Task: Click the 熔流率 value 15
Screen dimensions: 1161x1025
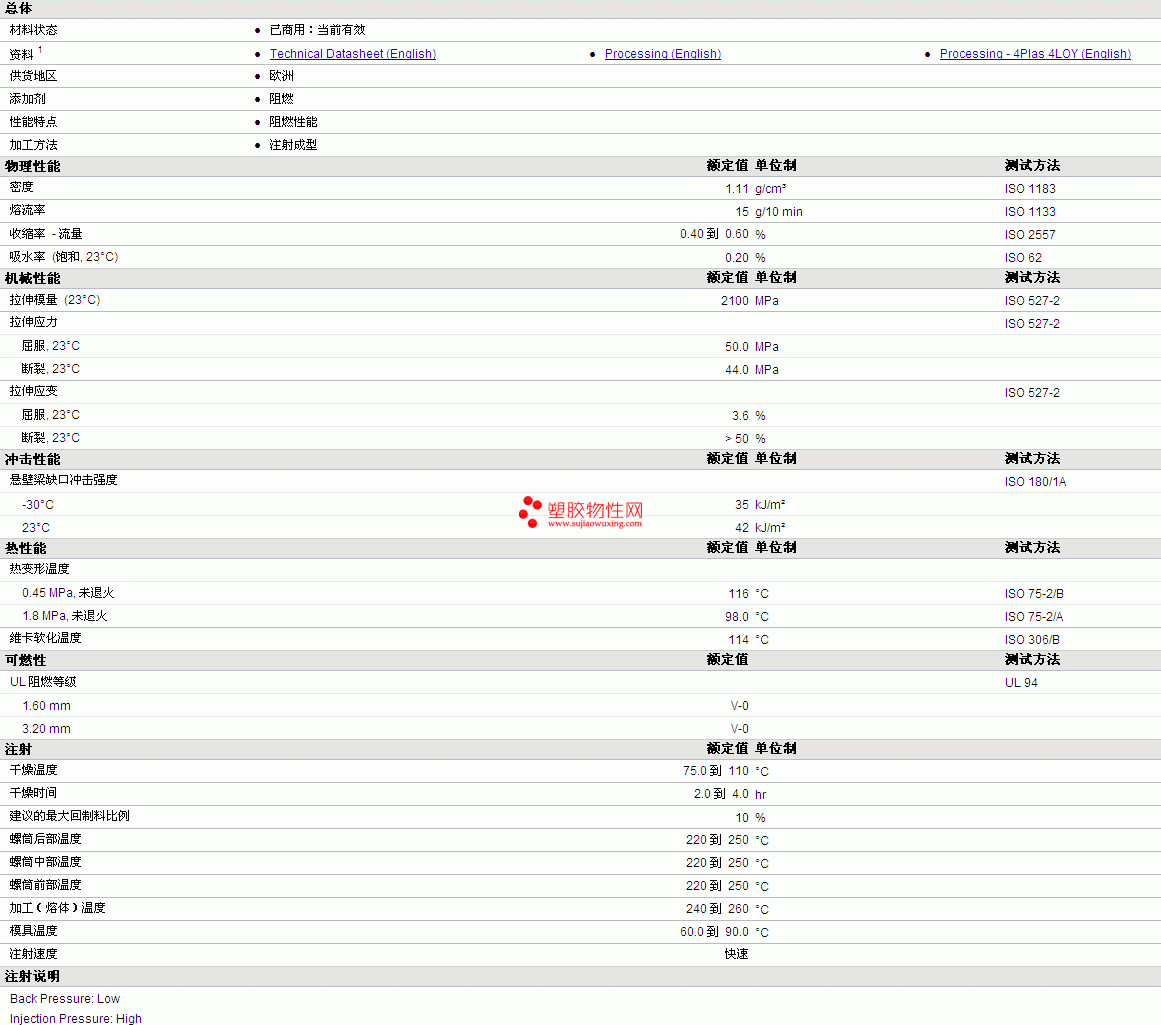Action: click(742, 212)
